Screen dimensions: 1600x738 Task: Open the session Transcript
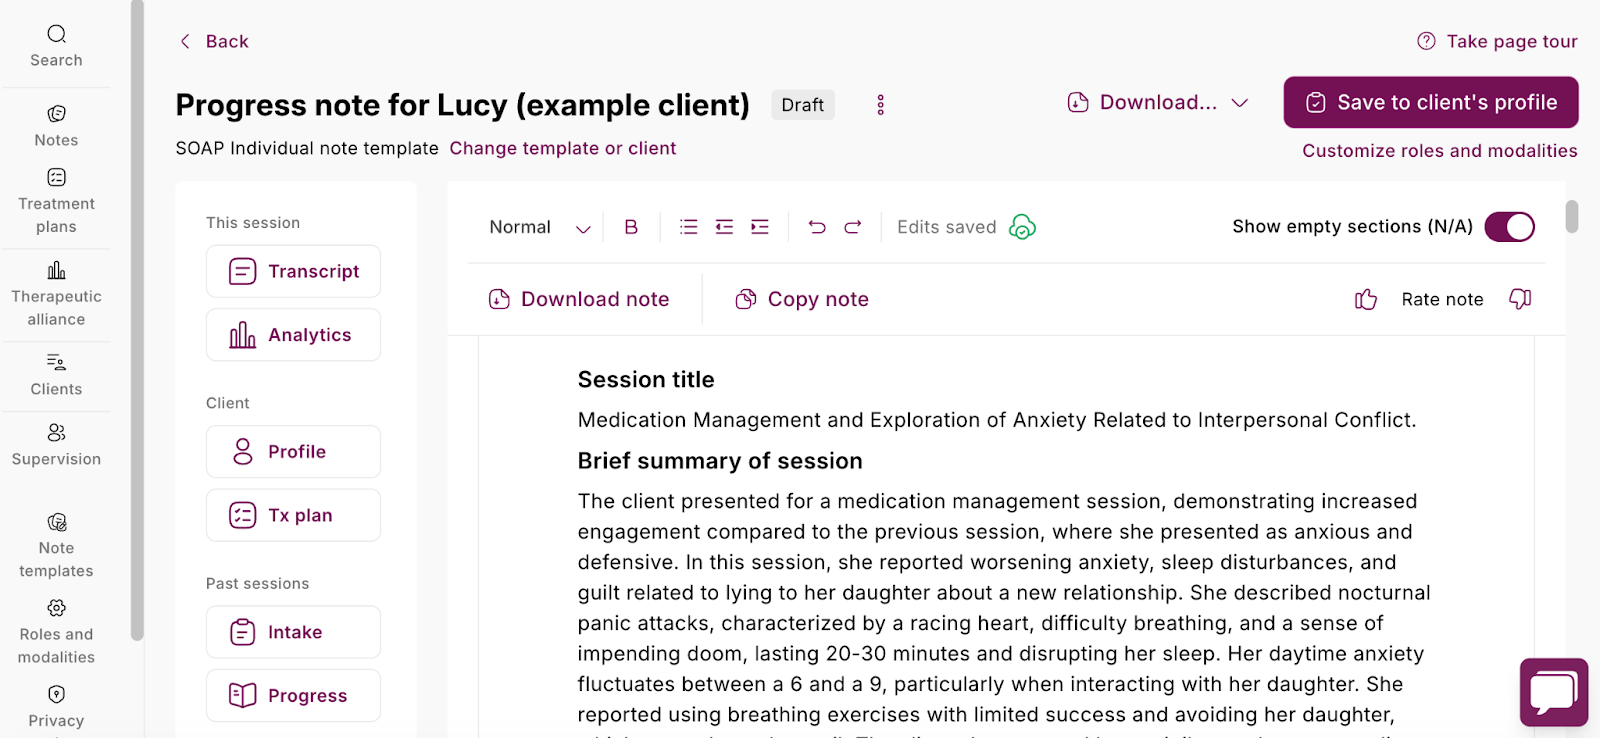(293, 271)
